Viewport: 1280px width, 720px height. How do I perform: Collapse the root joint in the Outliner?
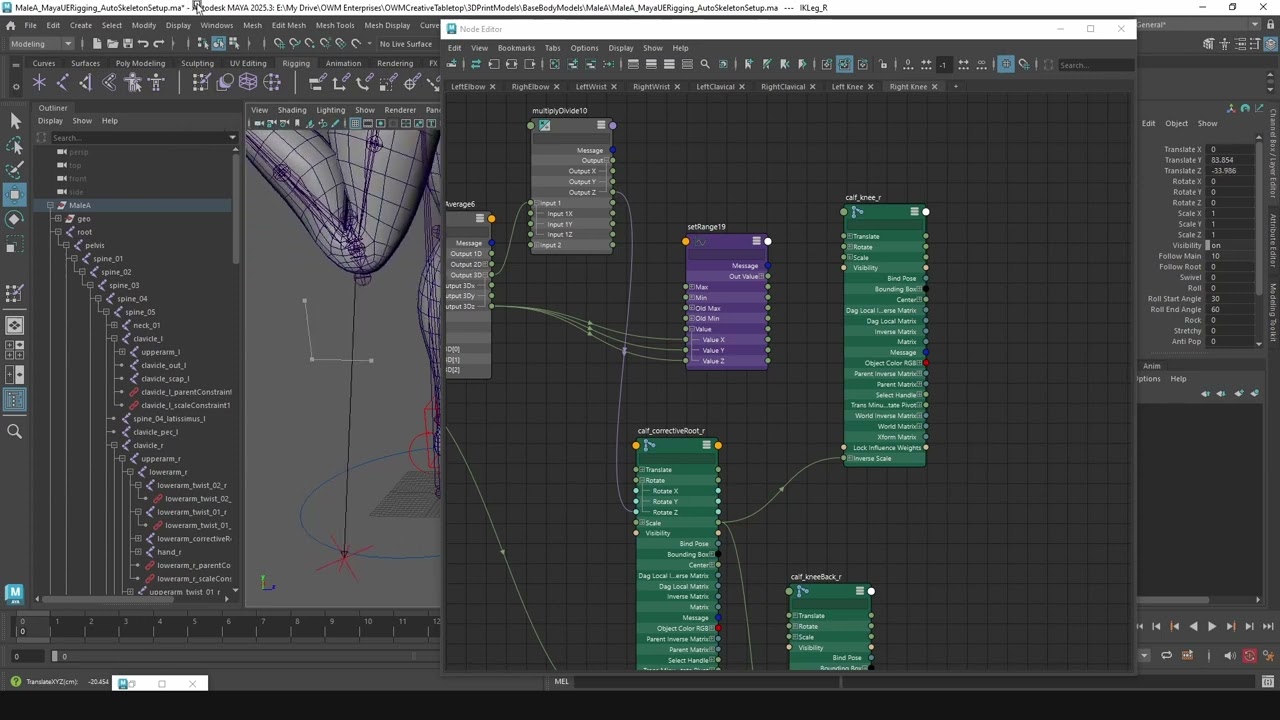point(58,232)
